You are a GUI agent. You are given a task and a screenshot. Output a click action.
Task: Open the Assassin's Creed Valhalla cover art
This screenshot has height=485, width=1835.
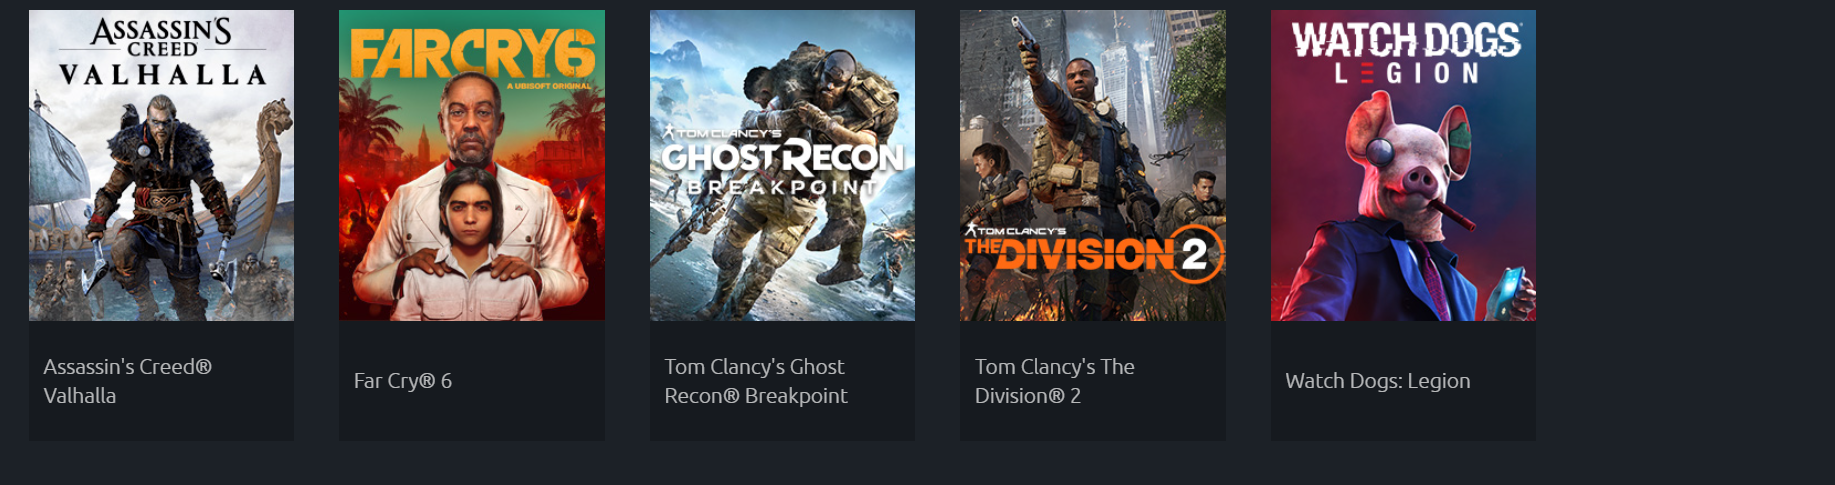click(161, 165)
